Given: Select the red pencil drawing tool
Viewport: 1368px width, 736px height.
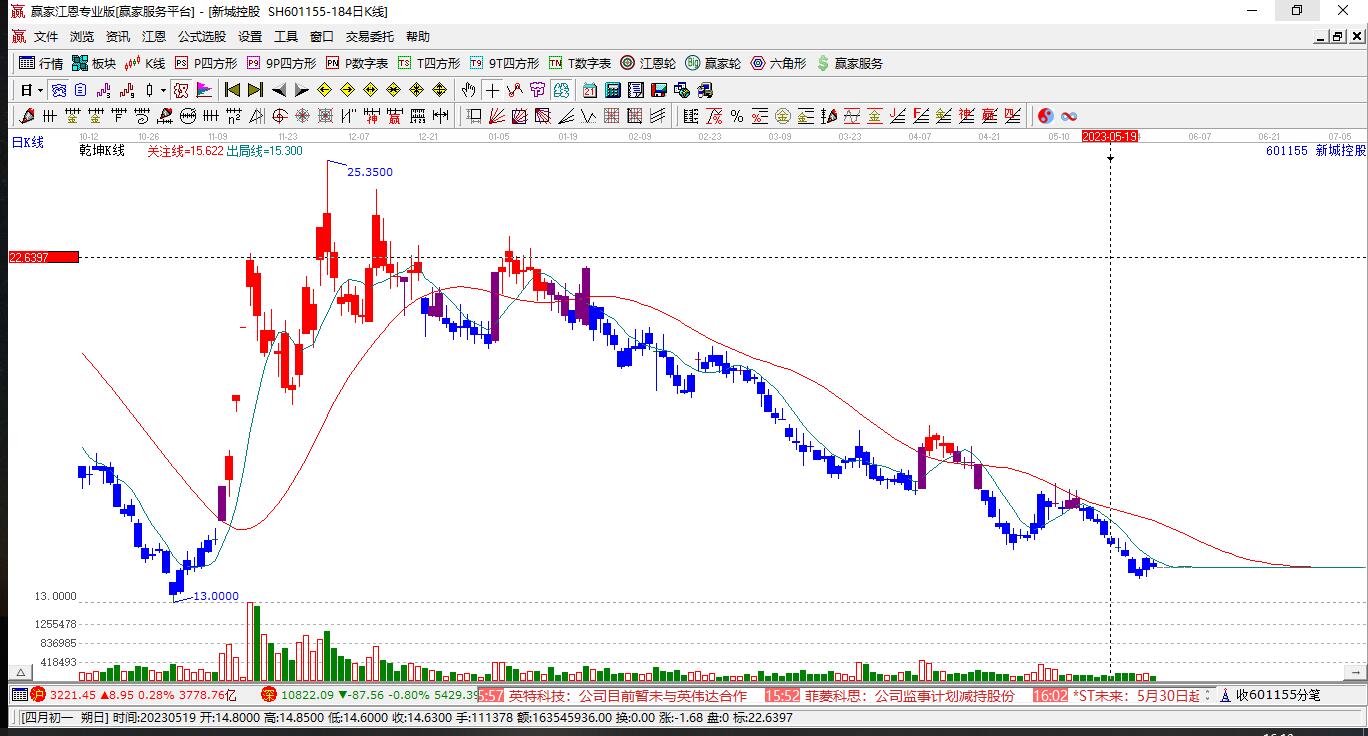Looking at the screenshot, I should point(26,116).
